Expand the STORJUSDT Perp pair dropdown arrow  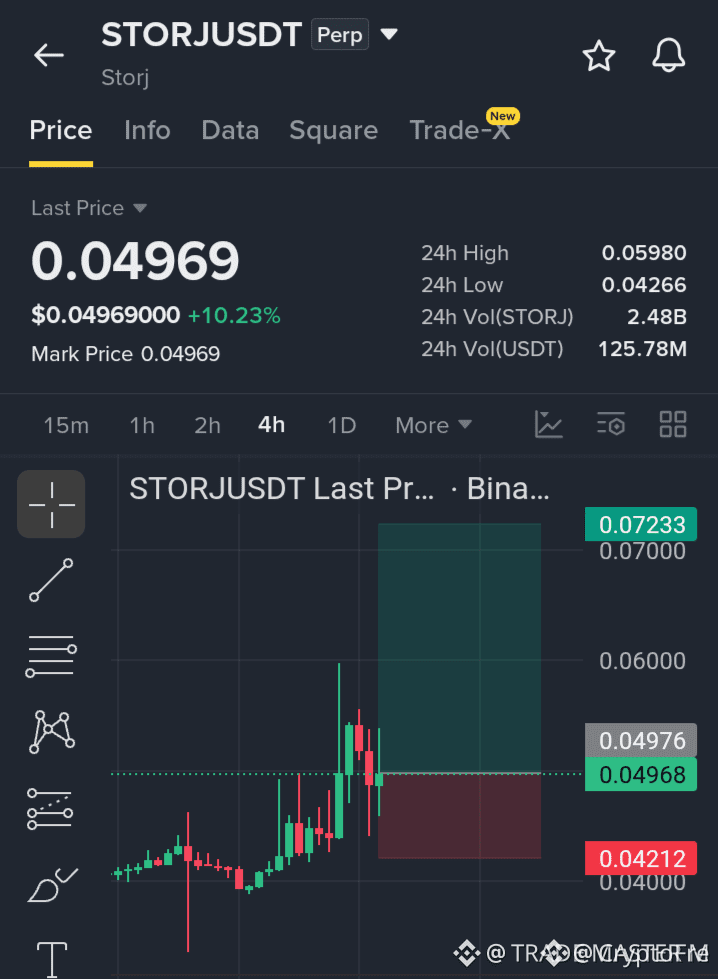389,34
